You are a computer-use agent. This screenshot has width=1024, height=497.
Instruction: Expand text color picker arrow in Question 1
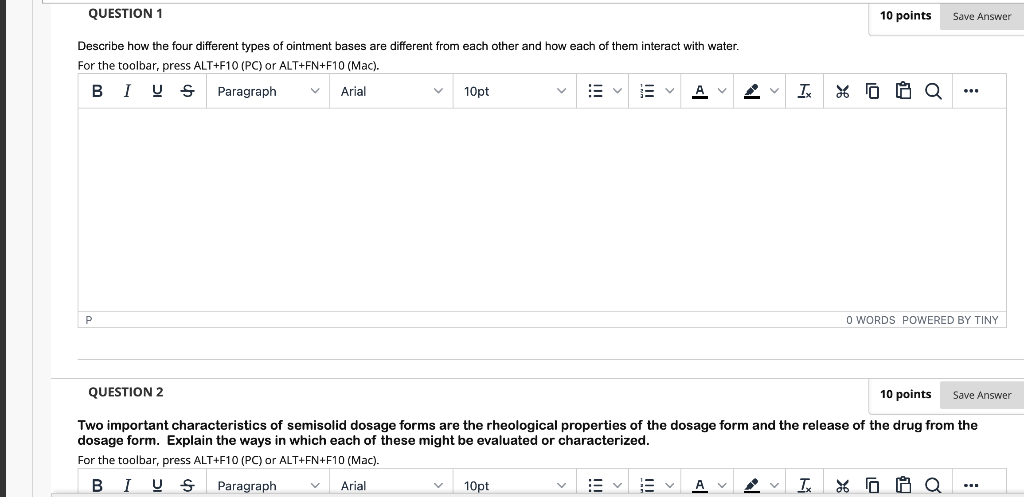tap(722, 91)
